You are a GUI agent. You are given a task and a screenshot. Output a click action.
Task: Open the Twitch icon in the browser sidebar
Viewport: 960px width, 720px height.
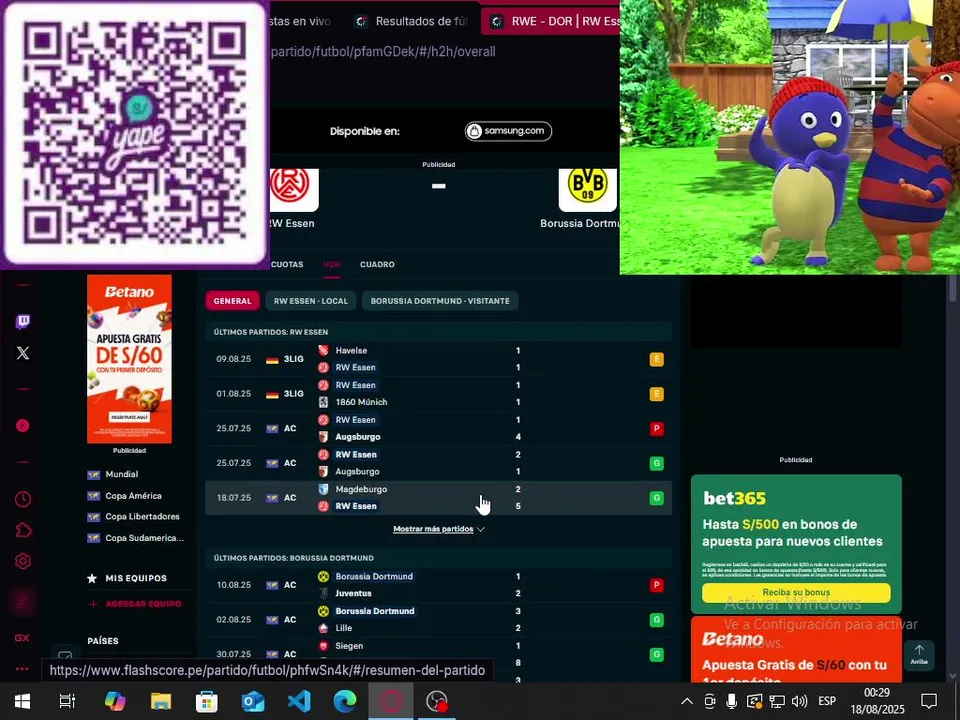23,321
